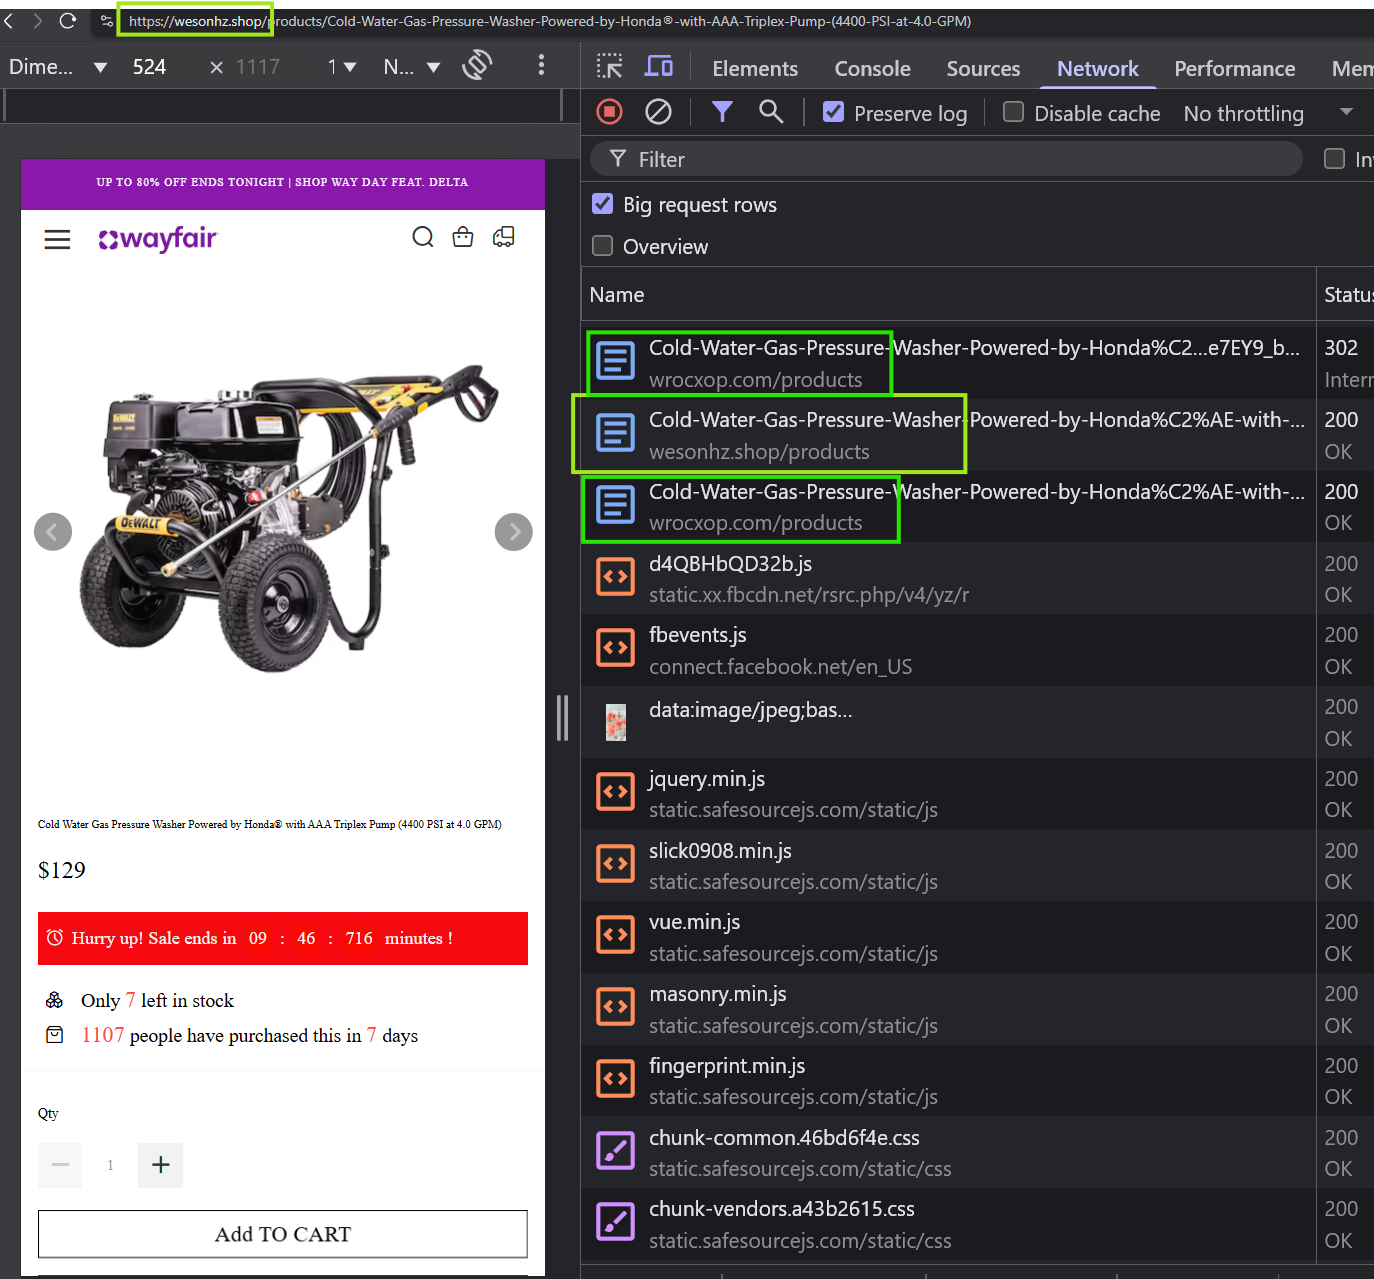The image size is (1374, 1279).
Task: Select the fingerprint.min.js request
Action: 948,1081
